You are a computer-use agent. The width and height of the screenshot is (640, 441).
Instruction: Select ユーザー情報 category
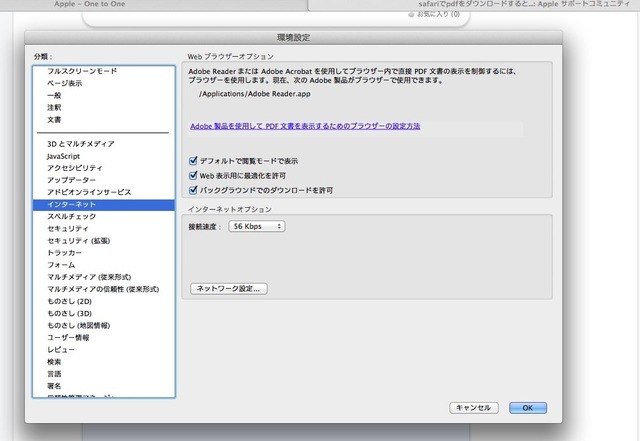[x=104, y=338]
